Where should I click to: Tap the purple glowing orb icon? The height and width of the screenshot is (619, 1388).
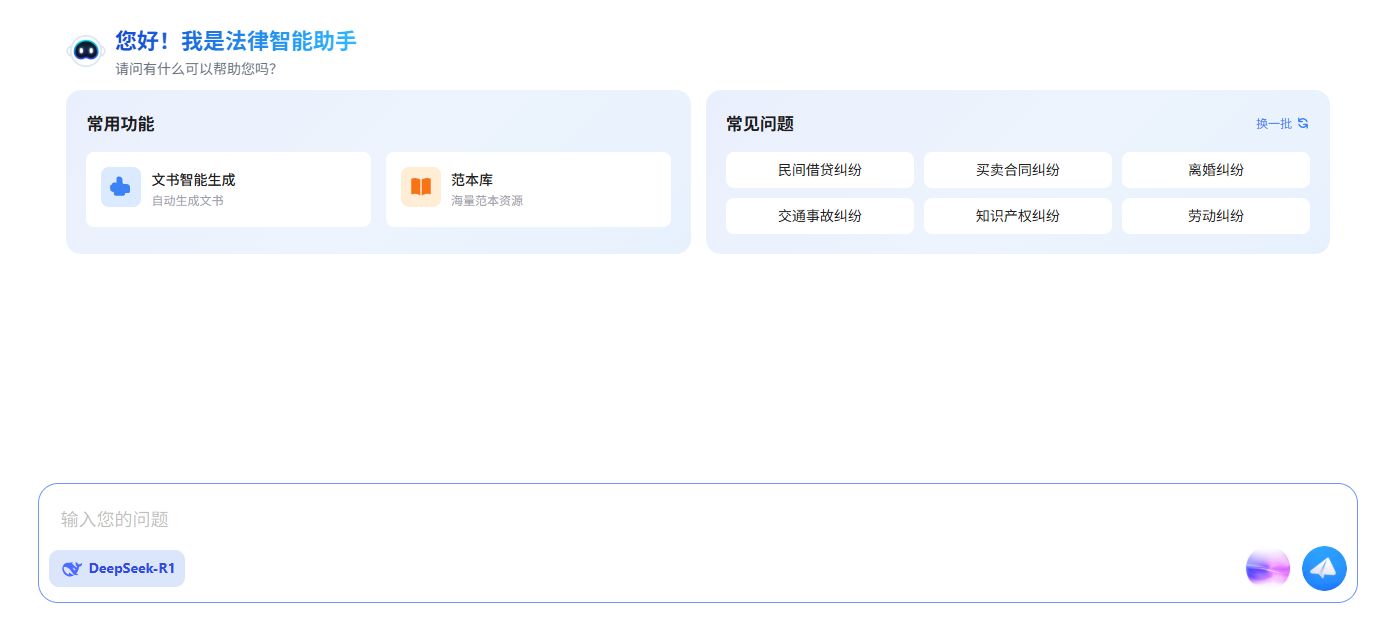(x=1267, y=569)
